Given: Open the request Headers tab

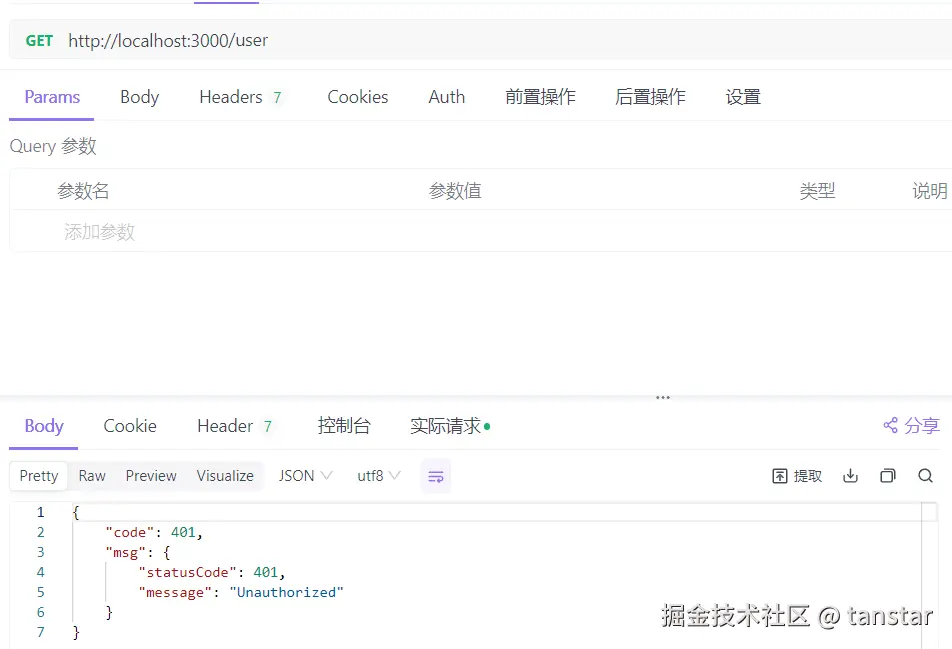Looking at the screenshot, I should click(240, 97).
